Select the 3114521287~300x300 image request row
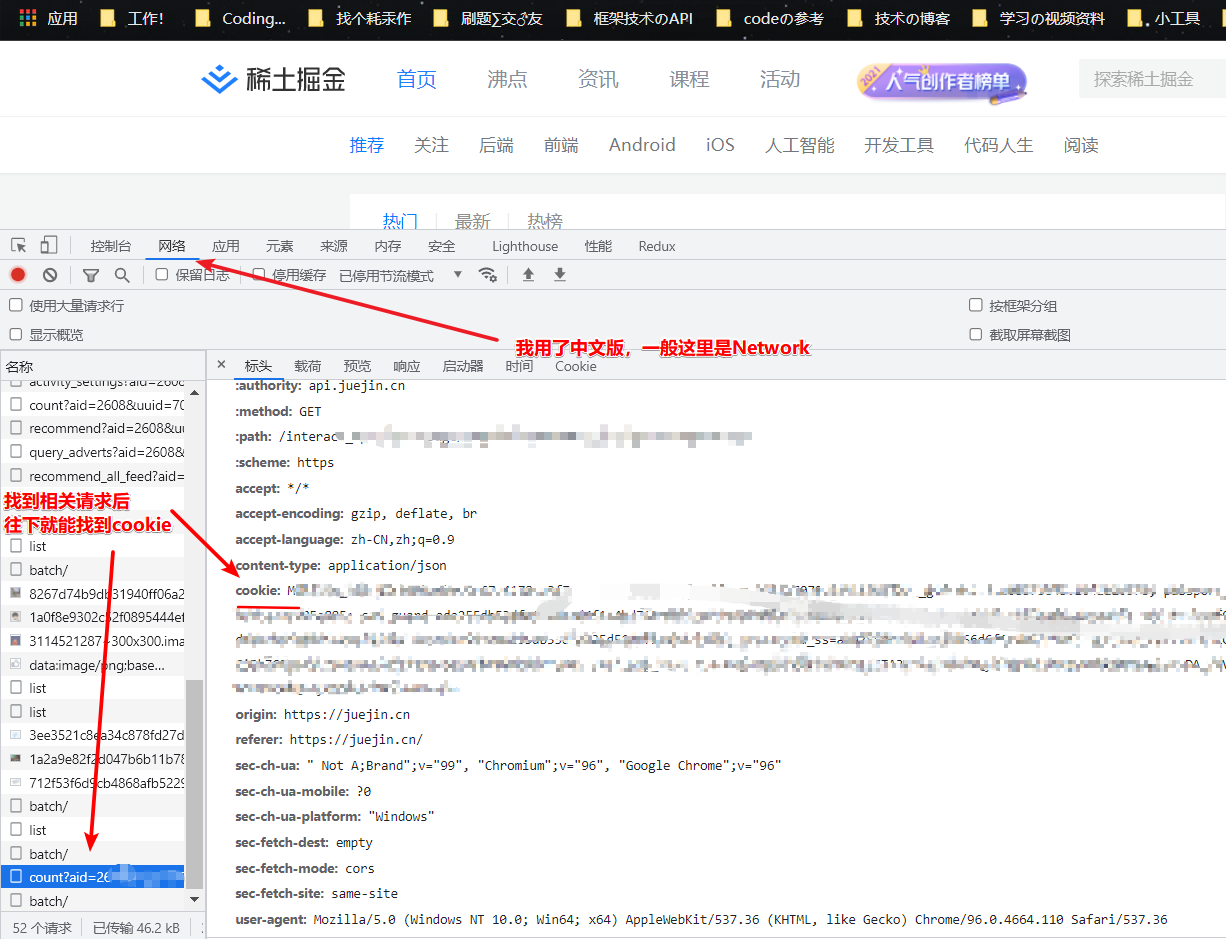This screenshot has height=939, width=1226. pyautogui.click(x=93, y=640)
